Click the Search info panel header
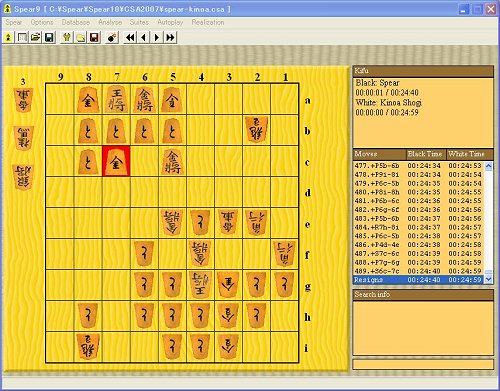 click(423, 295)
